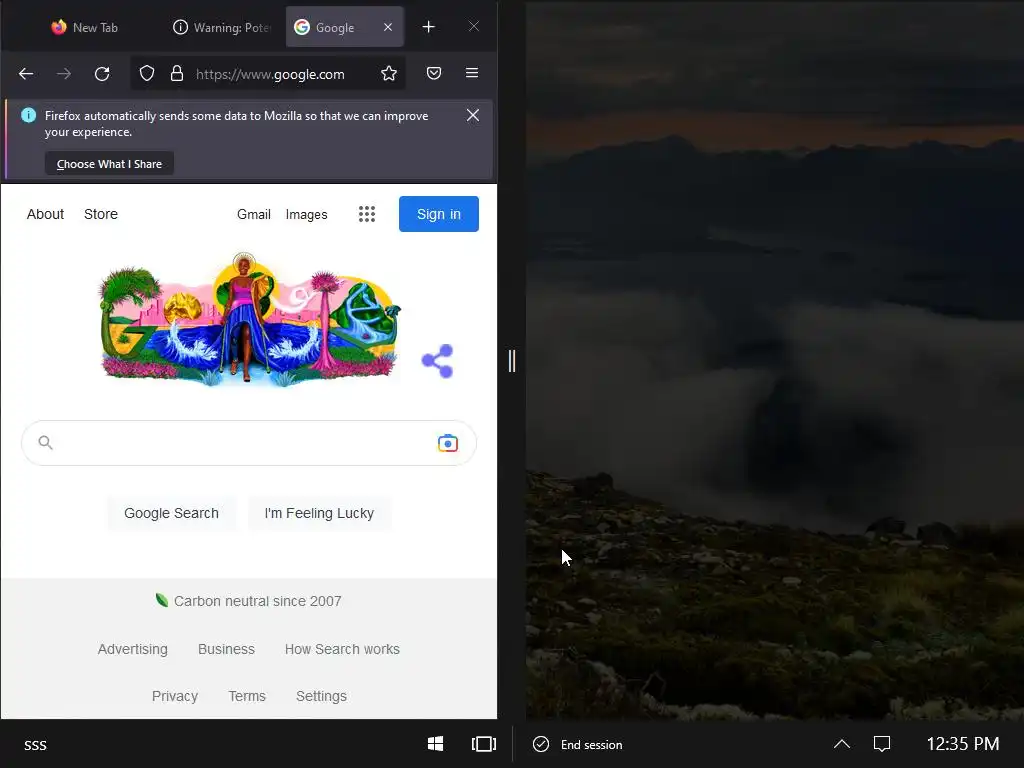Screen dimensions: 1024x768
Task: Open the Business footer link
Action: click(226, 649)
